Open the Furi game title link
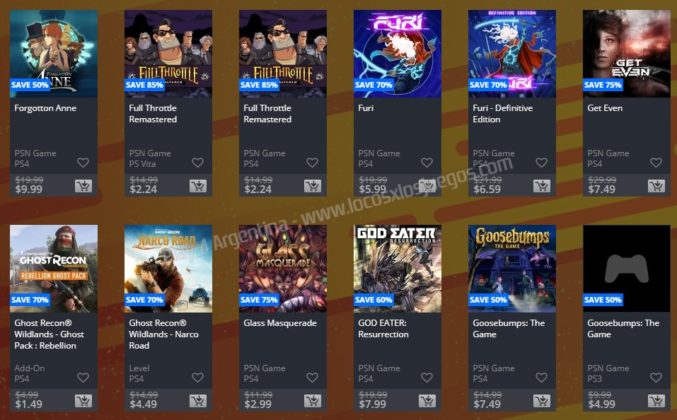 click(366, 108)
